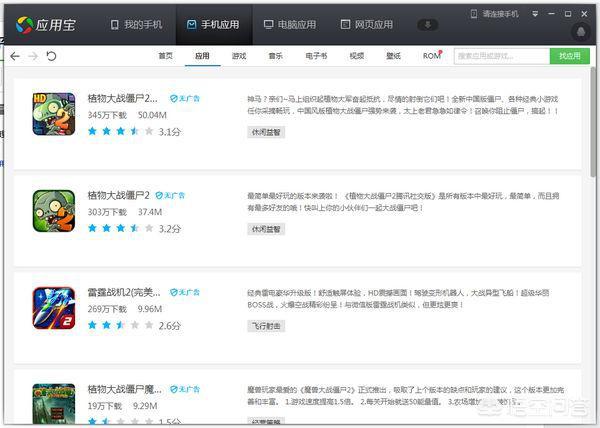The width and height of the screenshot is (600, 428).
Task: Click the 19万下载 text
Action: [x=104, y=406]
